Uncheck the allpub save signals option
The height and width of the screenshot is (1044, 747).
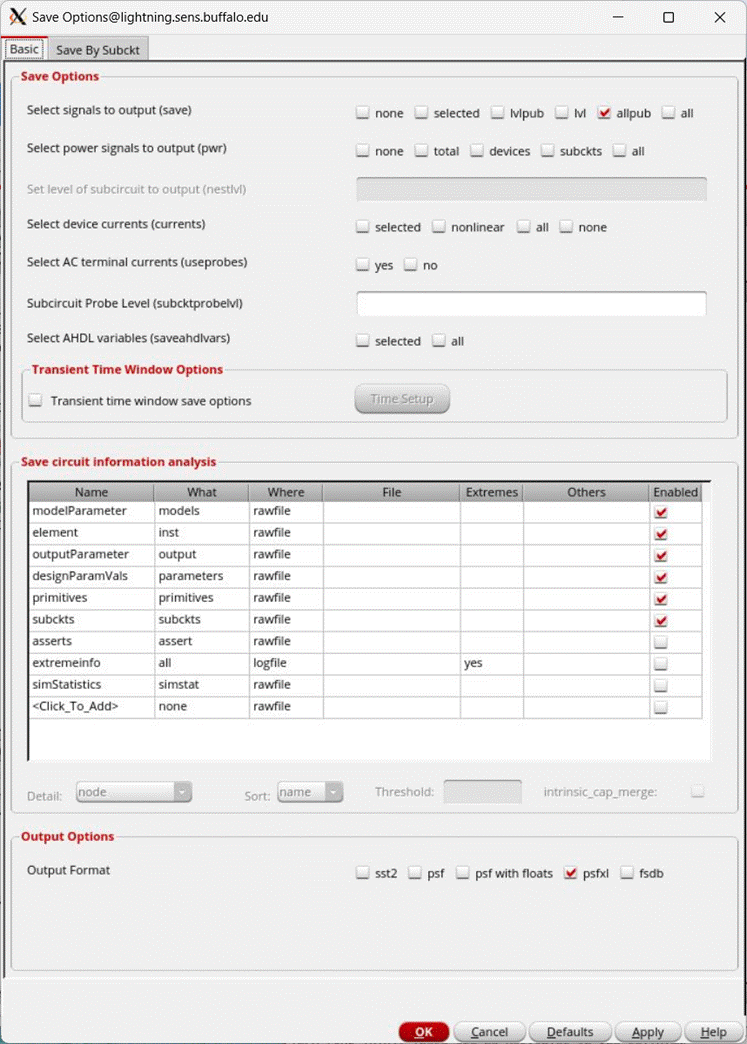coord(604,113)
